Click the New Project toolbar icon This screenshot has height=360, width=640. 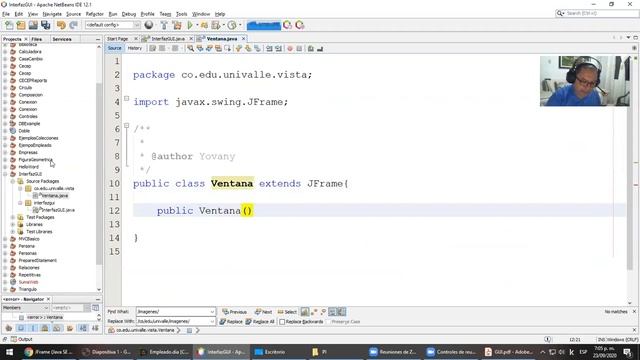coord(21,25)
